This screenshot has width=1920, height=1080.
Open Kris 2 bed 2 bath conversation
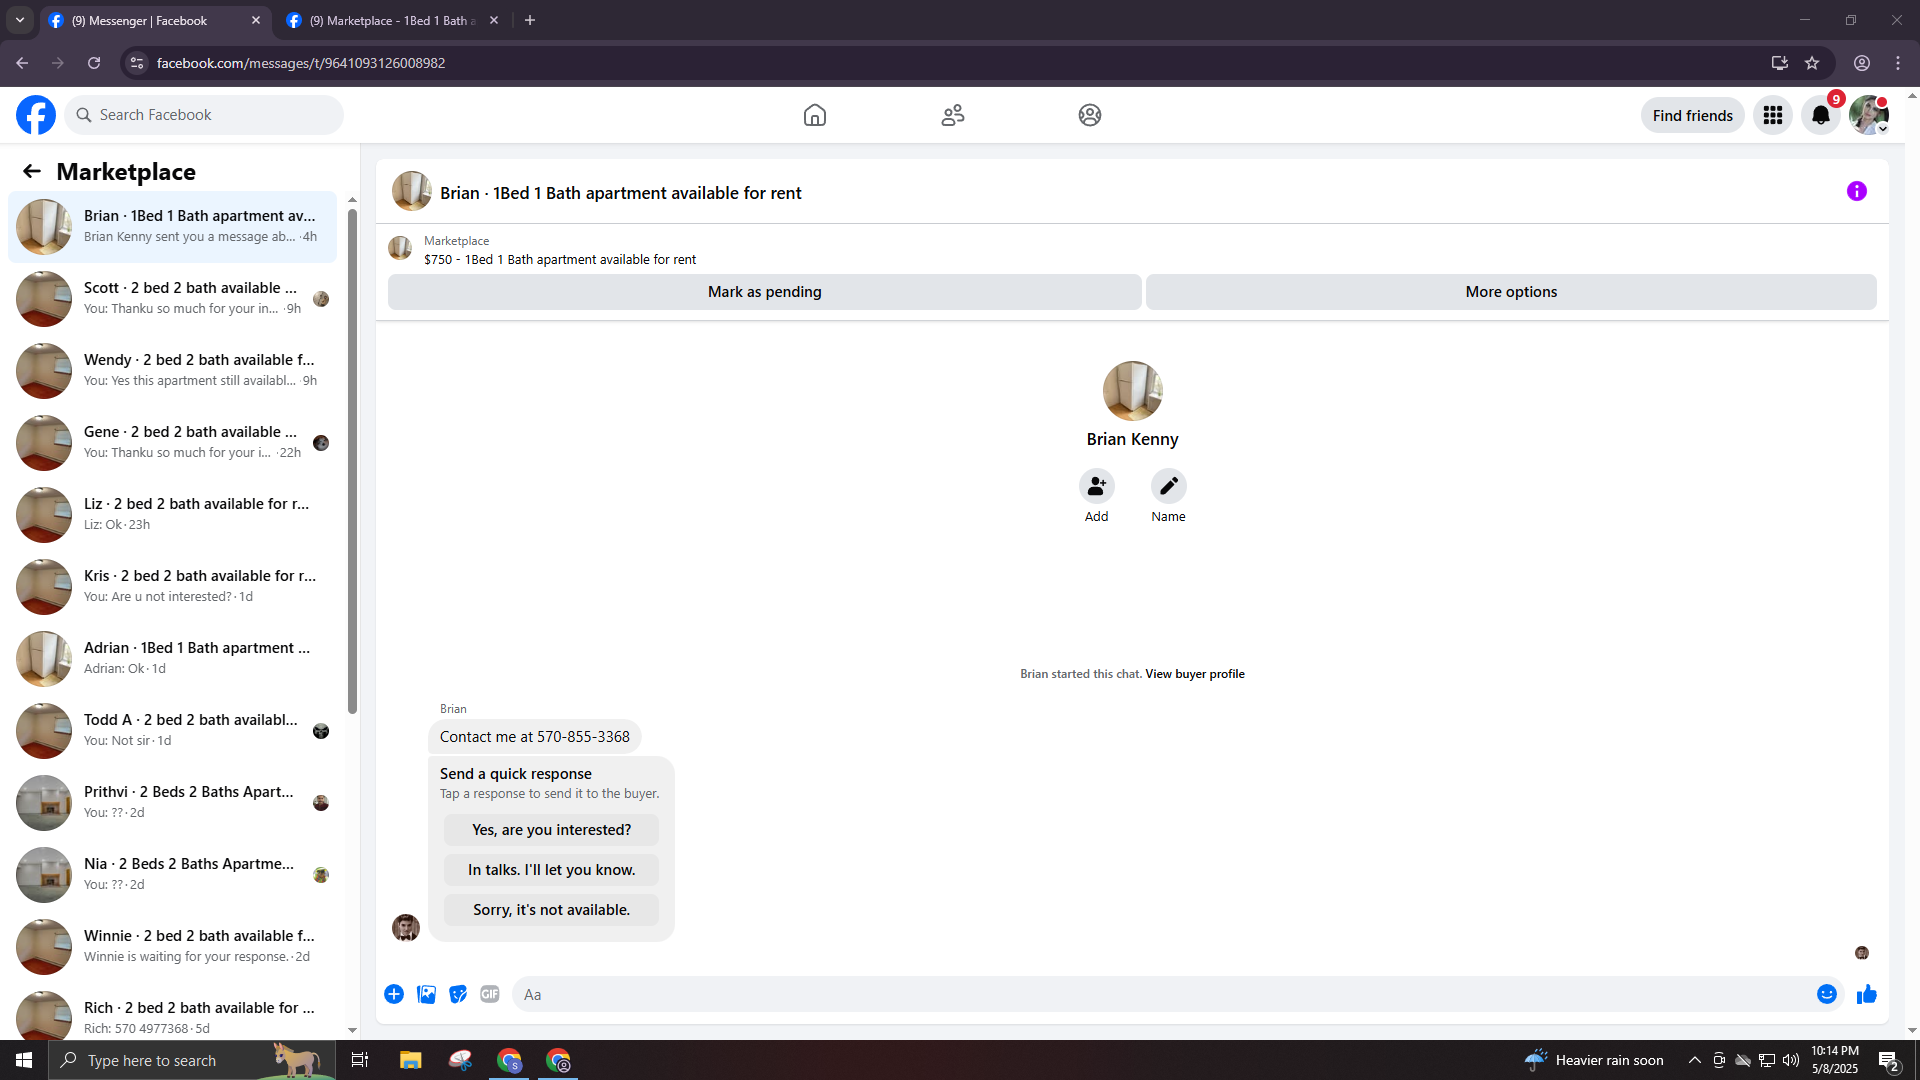(172, 587)
